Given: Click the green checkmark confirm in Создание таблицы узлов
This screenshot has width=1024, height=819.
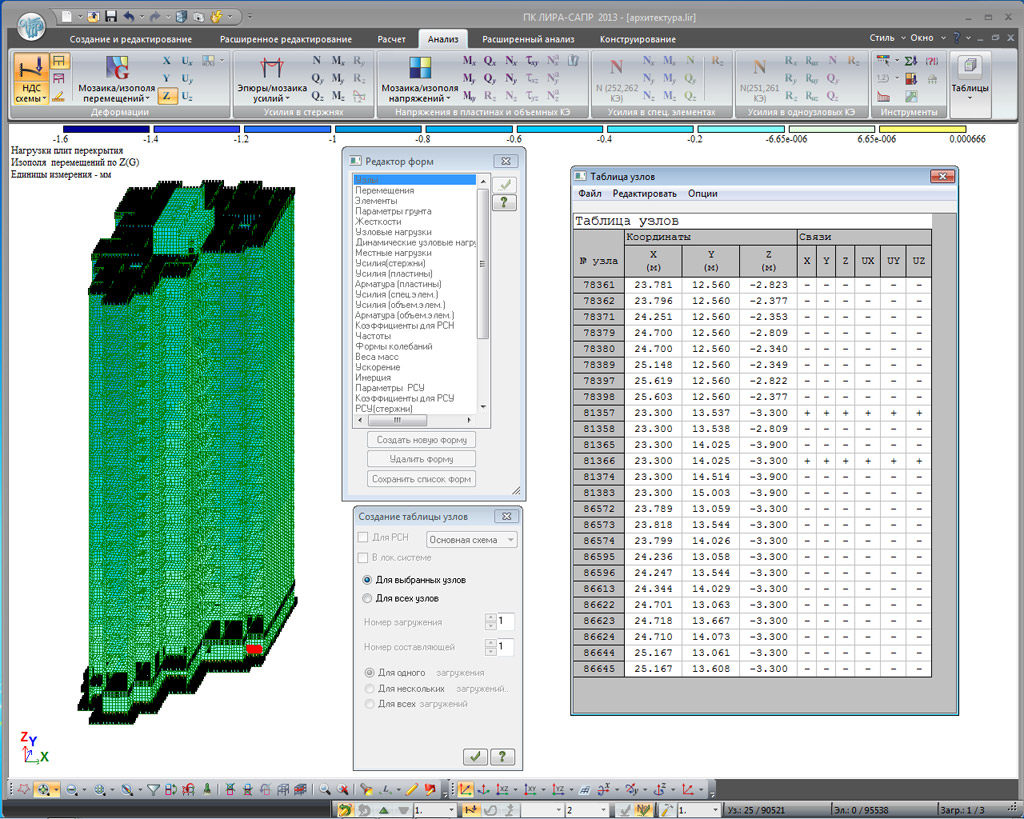Looking at the screenshot, I should (x=476, y=756).
